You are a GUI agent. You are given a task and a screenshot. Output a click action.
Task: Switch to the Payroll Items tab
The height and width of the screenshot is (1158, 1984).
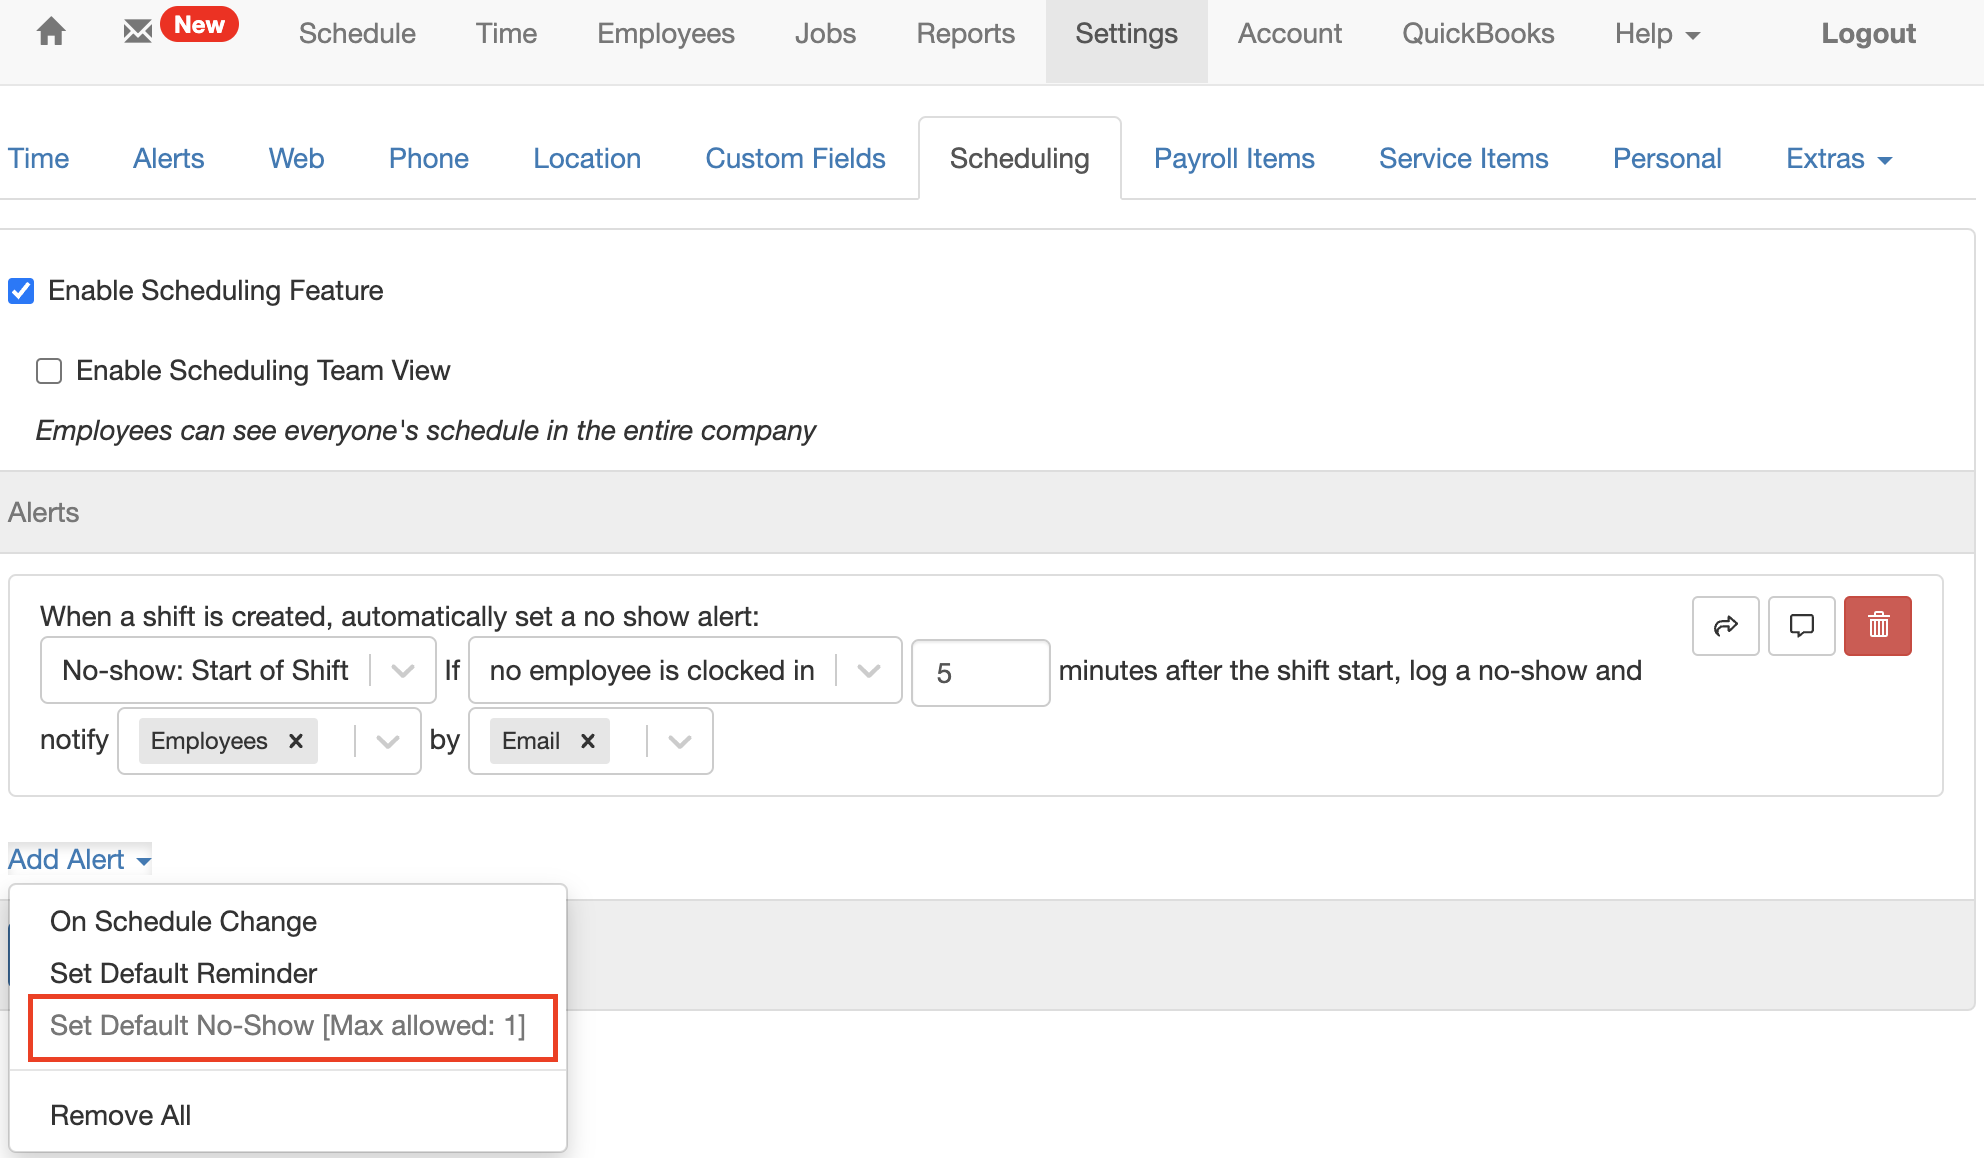[1234, 159]
